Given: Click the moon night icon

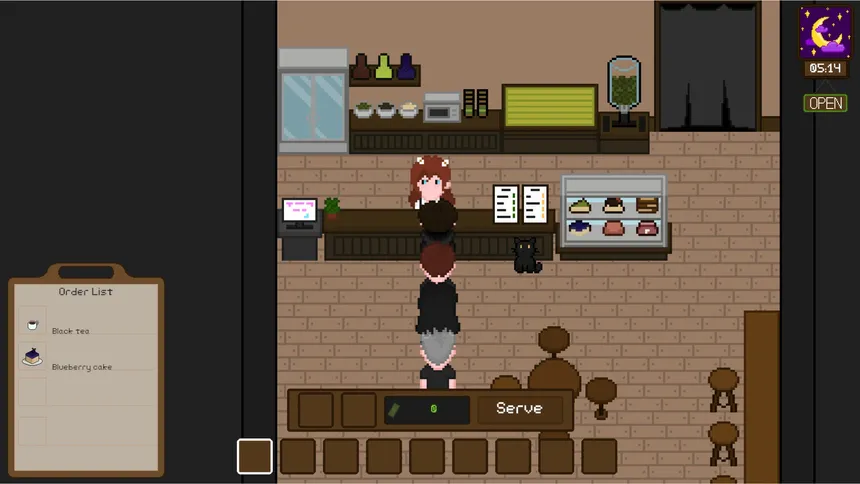Looking at the screenshot, I should click(x=825, y=32).
